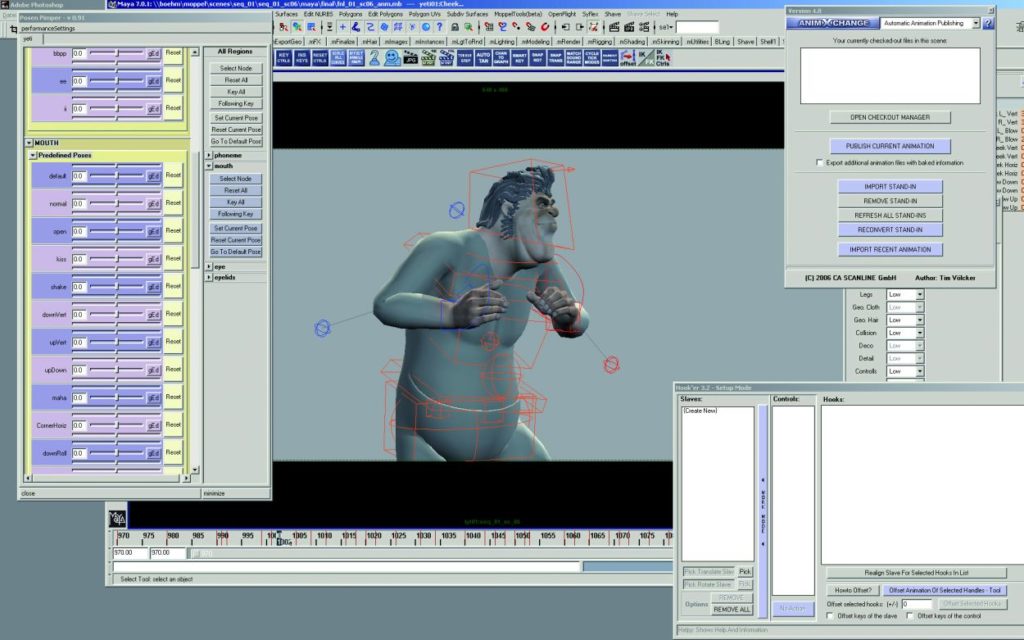Click the AnimXchange help question mark icon
This screenshot has width=1024, height=640.
click(988, 23)
